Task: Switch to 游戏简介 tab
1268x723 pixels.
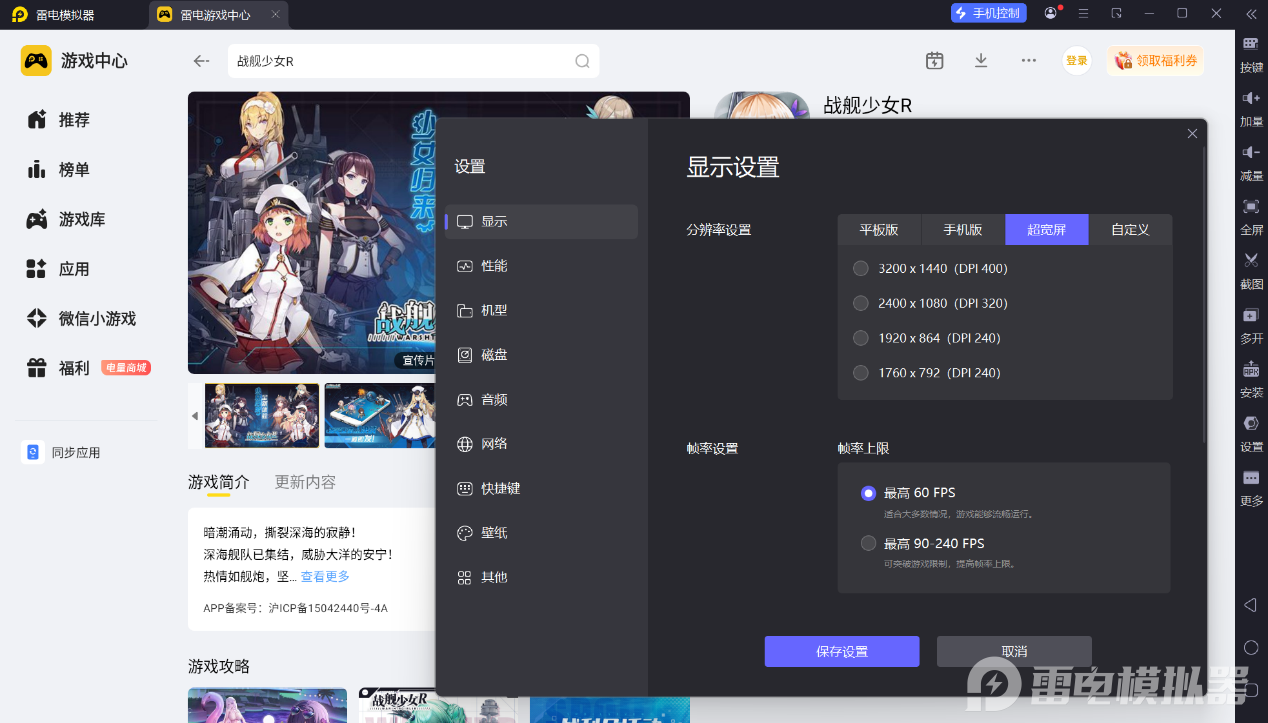Action: click(219, 482)
